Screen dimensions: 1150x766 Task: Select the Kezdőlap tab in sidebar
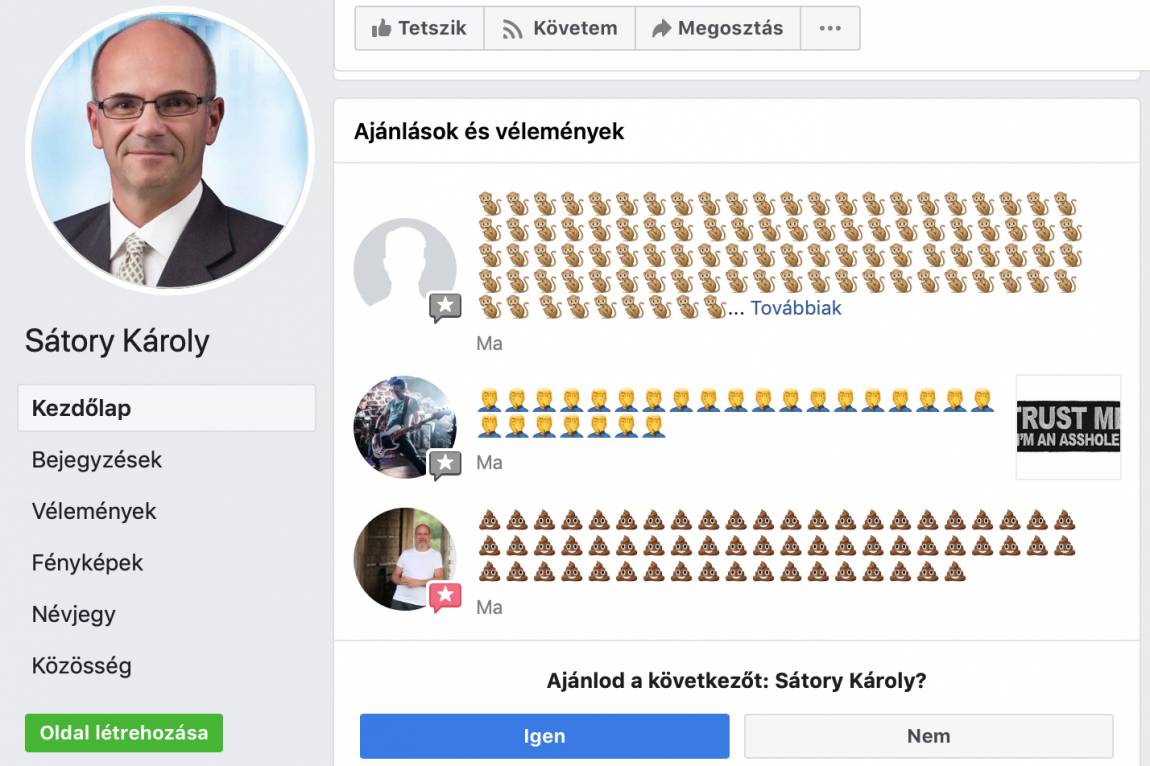click(166, 408)
